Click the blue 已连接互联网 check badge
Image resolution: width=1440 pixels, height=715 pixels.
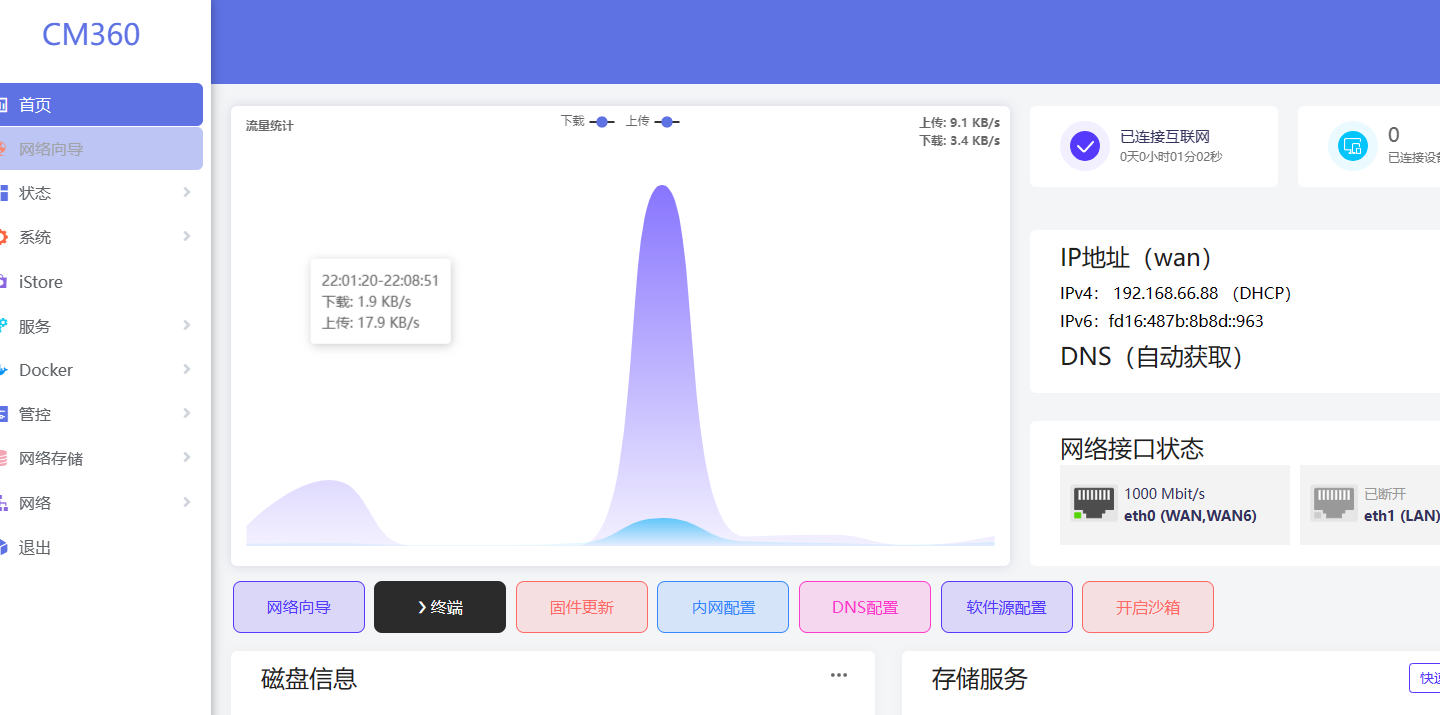click(1084, 146)
